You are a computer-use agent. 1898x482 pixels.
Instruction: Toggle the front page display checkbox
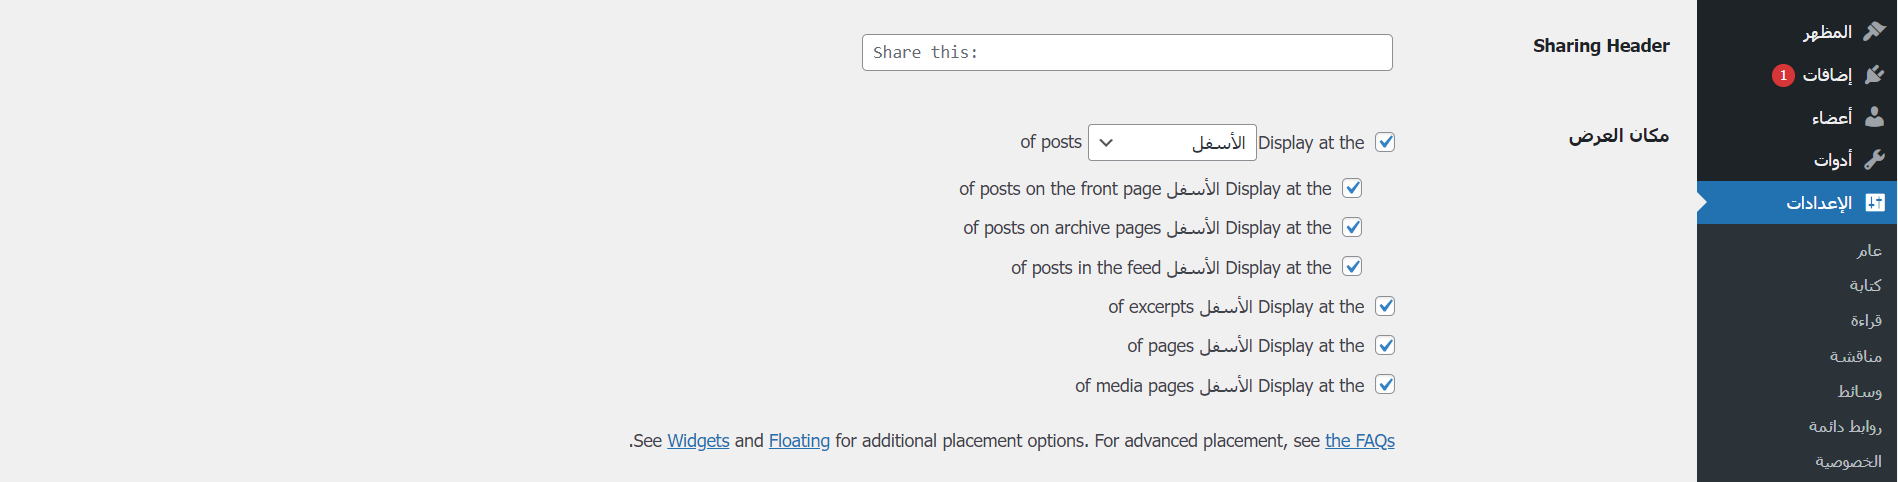pyautogui.click(x=1352, y=188)
